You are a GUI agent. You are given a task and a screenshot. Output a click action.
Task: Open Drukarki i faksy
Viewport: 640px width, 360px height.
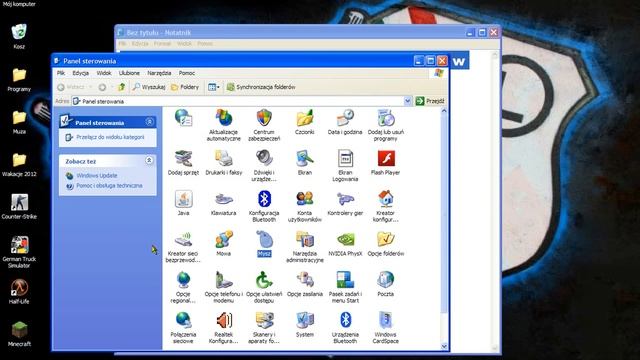coord(224,162)
